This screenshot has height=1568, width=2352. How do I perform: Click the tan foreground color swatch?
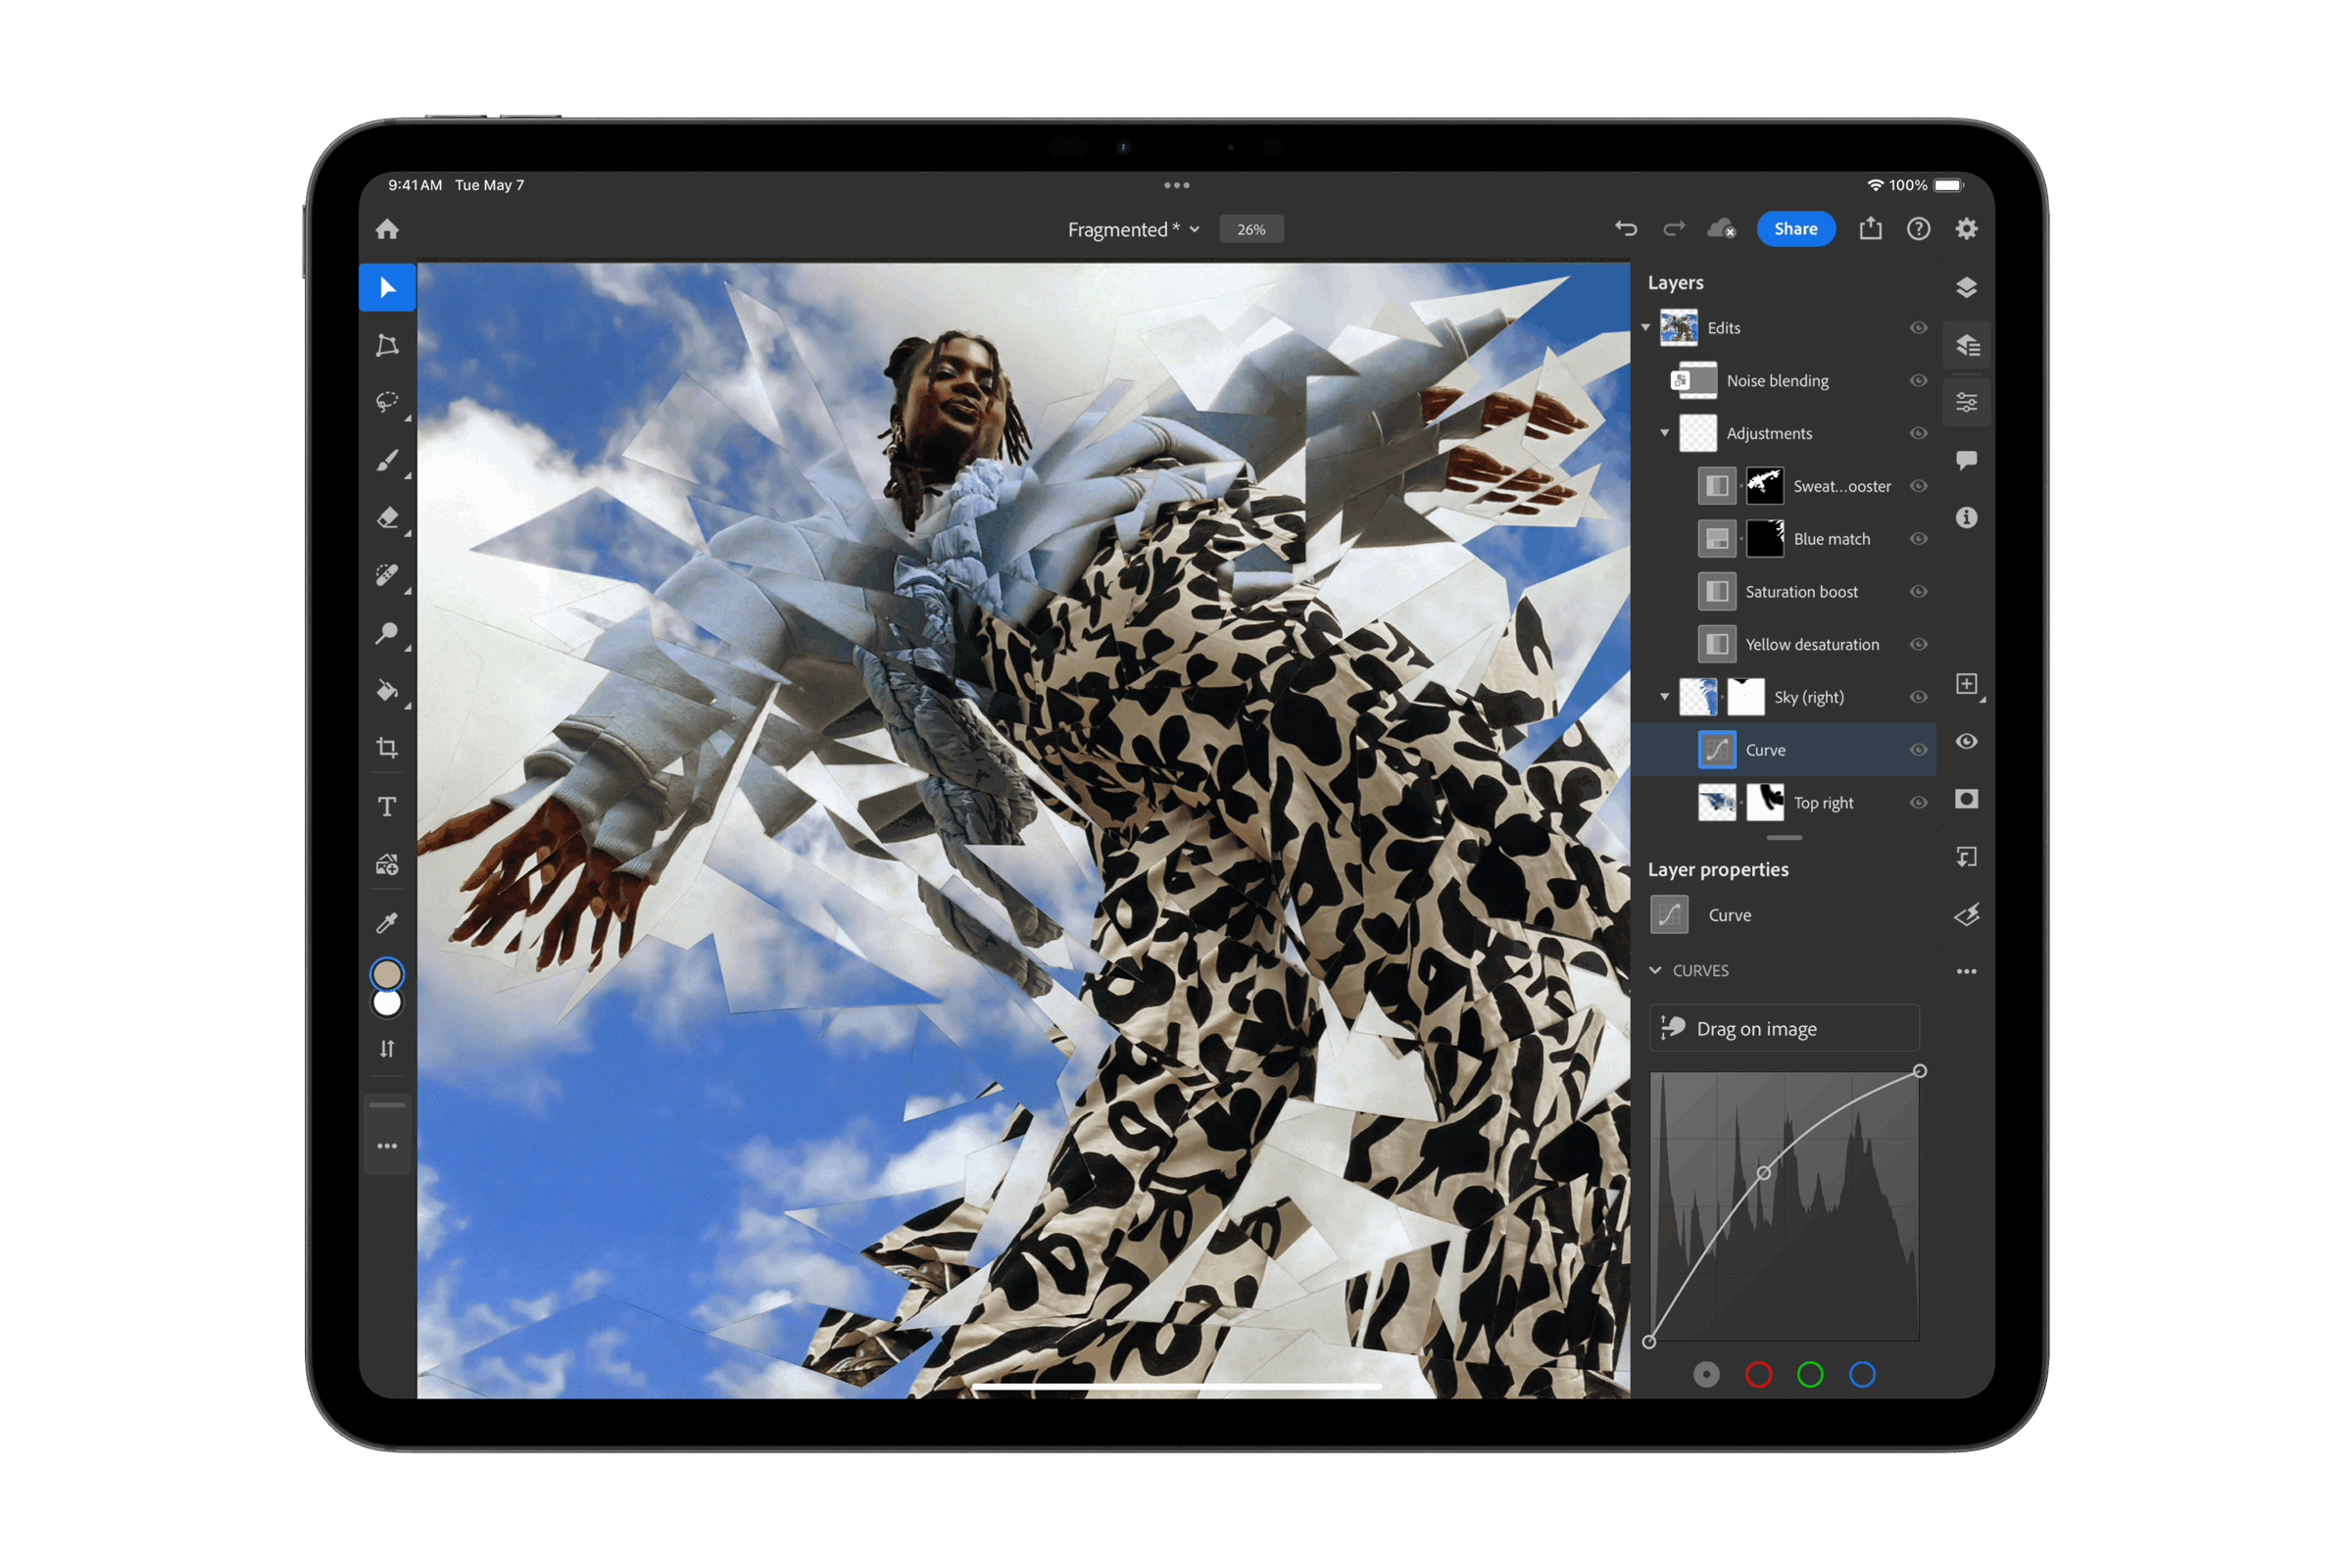point(387,974)
